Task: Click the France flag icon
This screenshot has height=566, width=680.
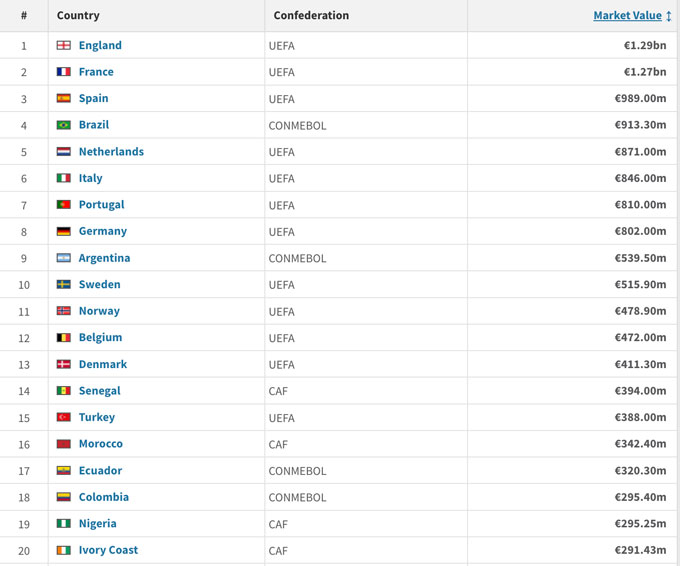Action: point(64,72)
